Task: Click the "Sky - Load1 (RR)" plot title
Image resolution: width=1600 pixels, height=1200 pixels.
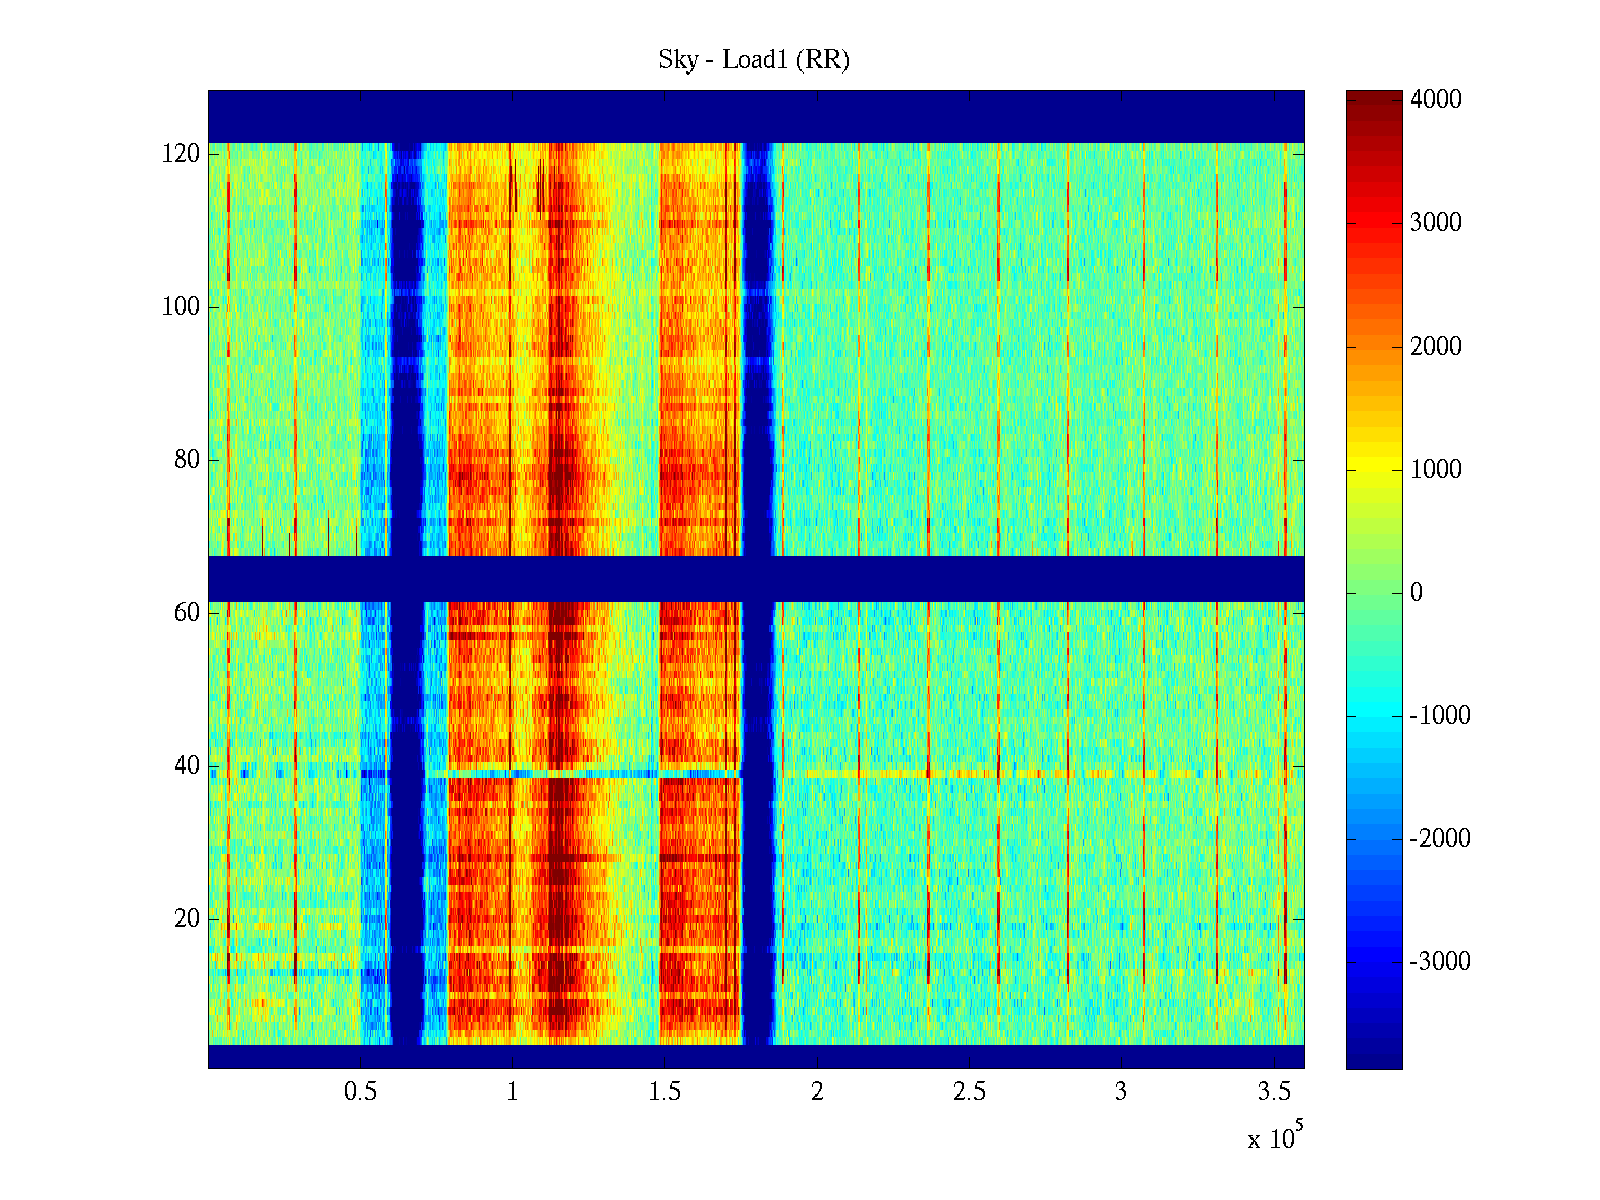Action: click(753, 60)
